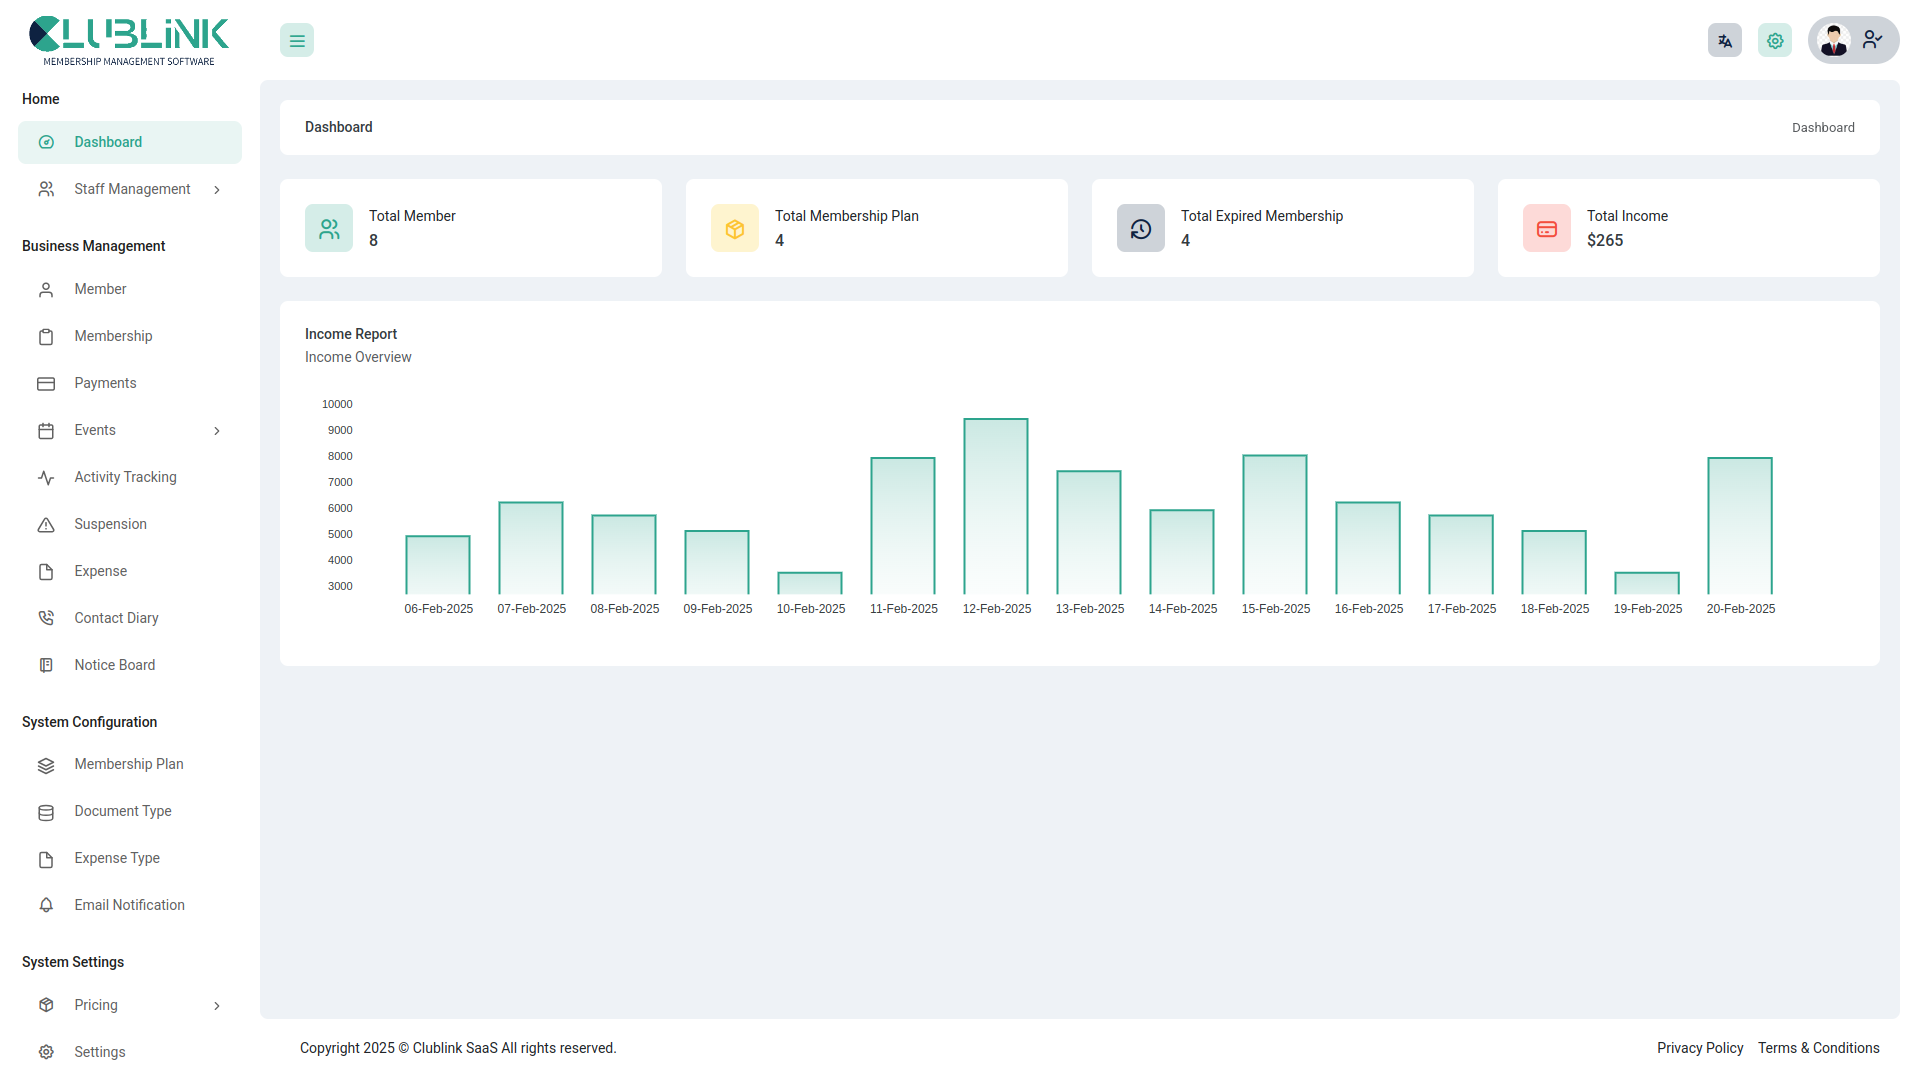Select the Notice Board icon

point(46,665)
